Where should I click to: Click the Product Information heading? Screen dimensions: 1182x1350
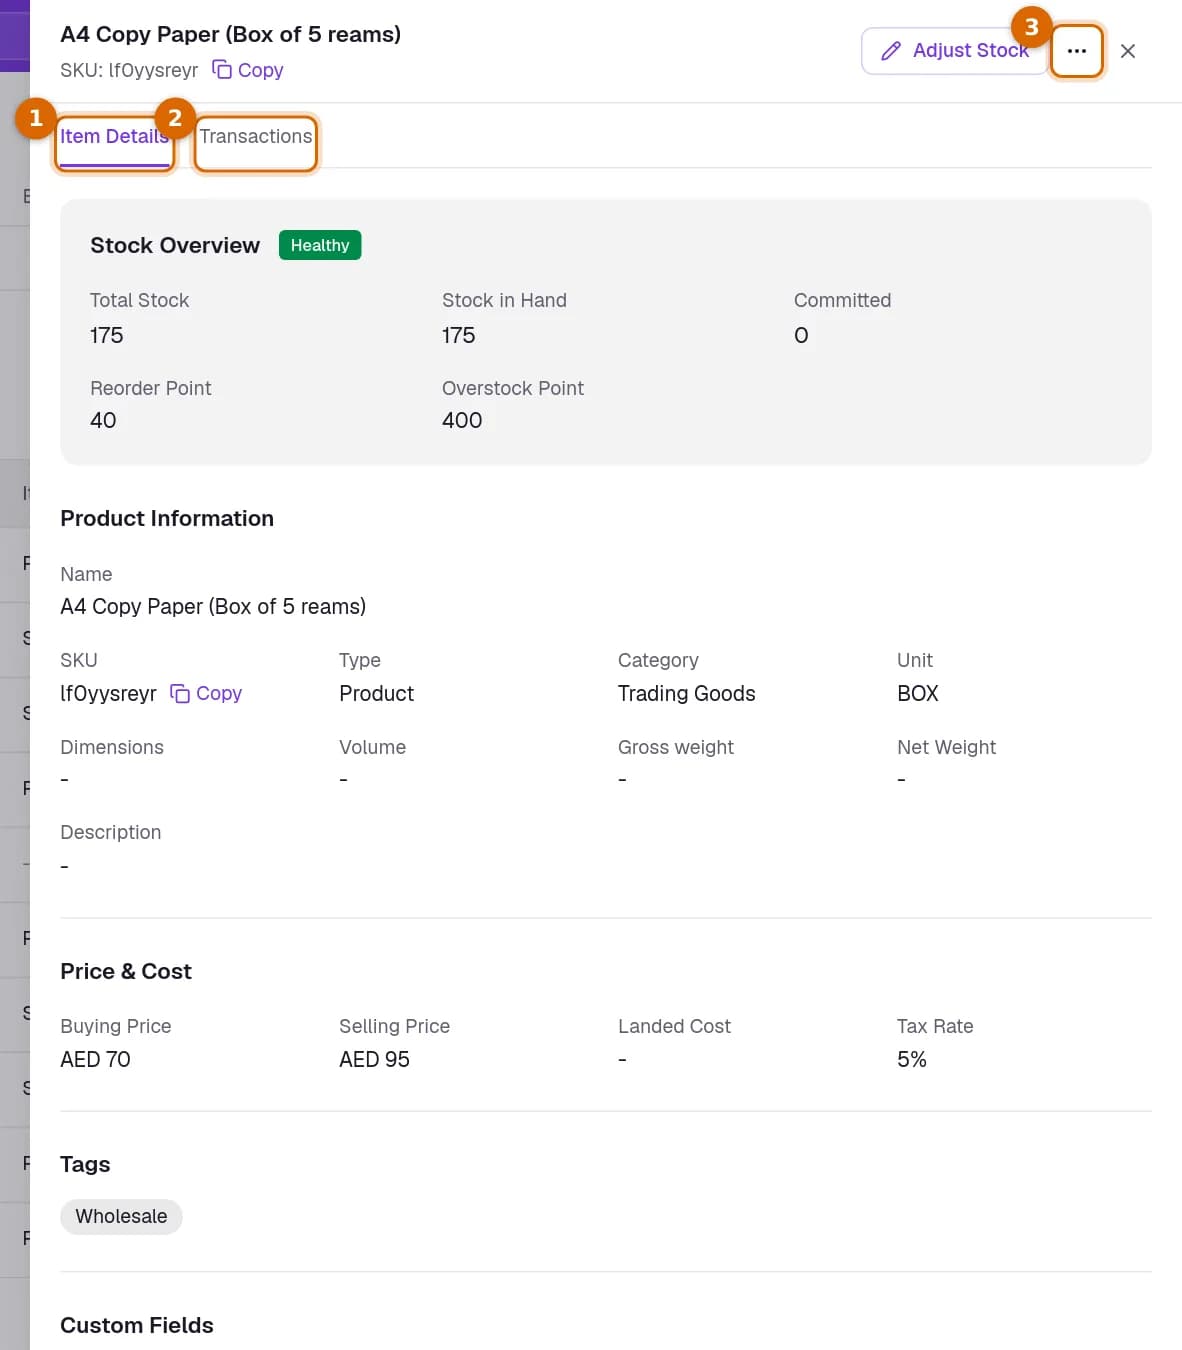point(167,519)
